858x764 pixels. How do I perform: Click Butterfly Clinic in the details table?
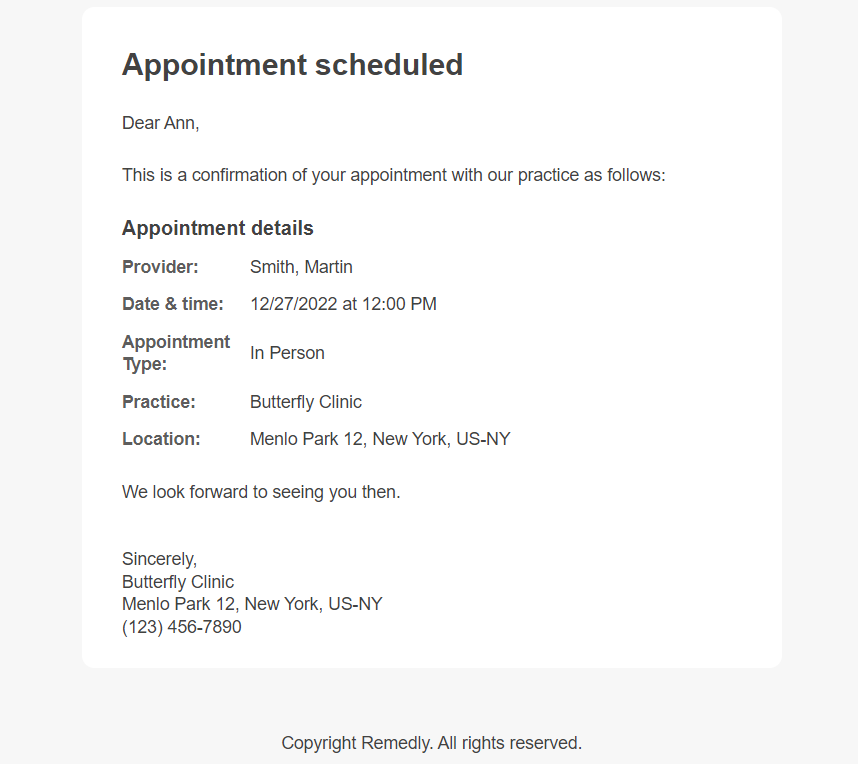click(305, 402)
